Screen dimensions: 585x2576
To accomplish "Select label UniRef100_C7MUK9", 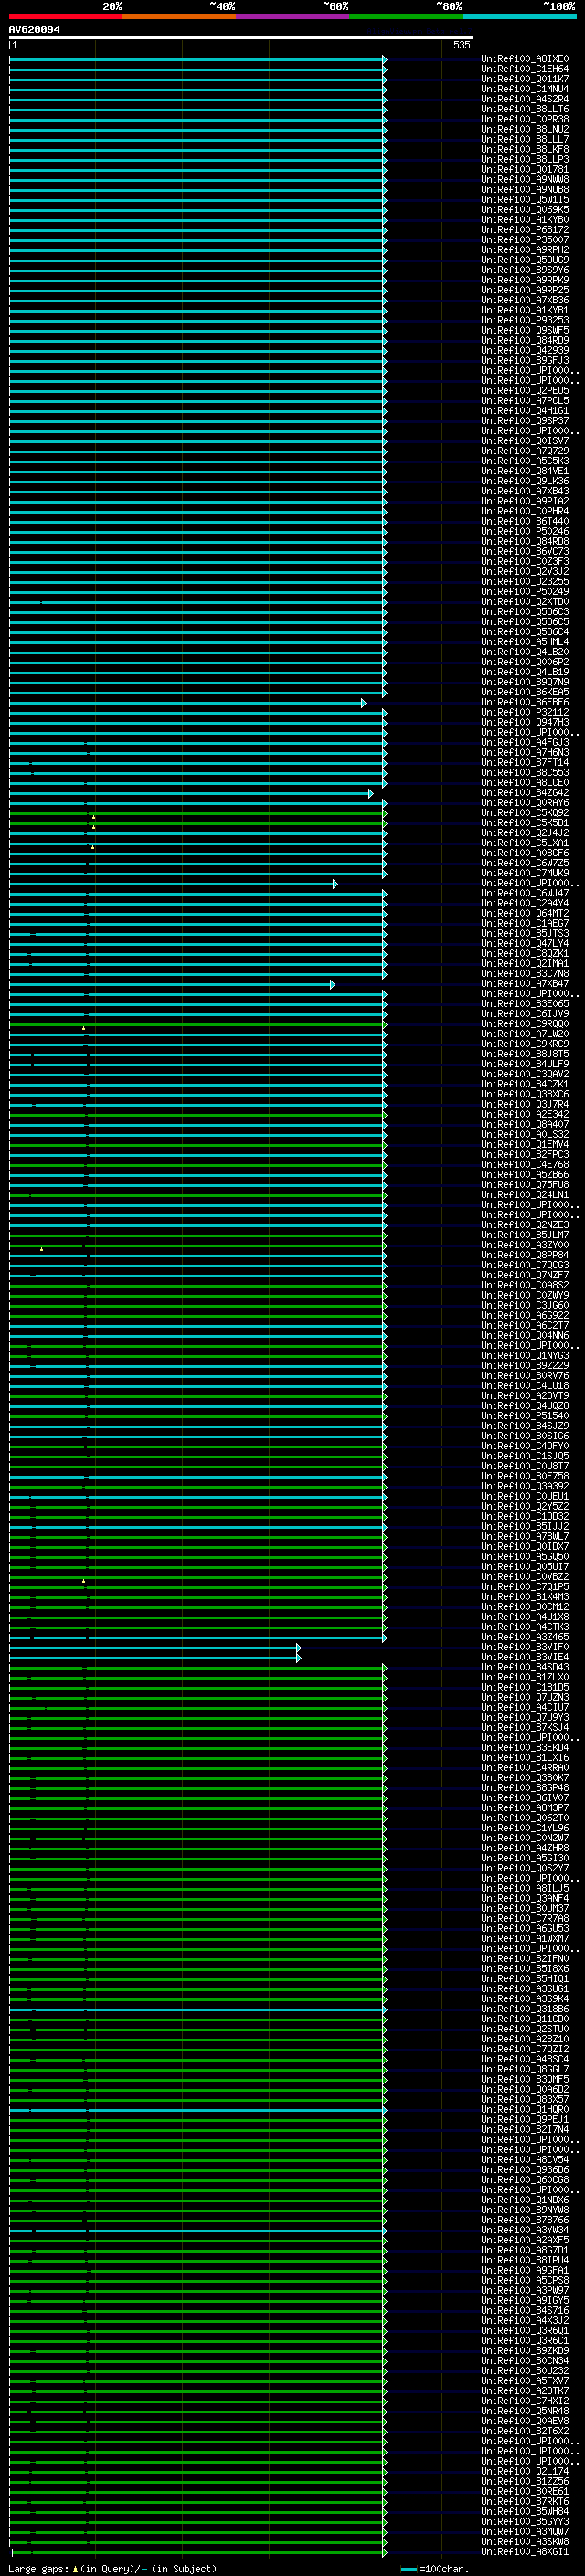I will (525, 874).
